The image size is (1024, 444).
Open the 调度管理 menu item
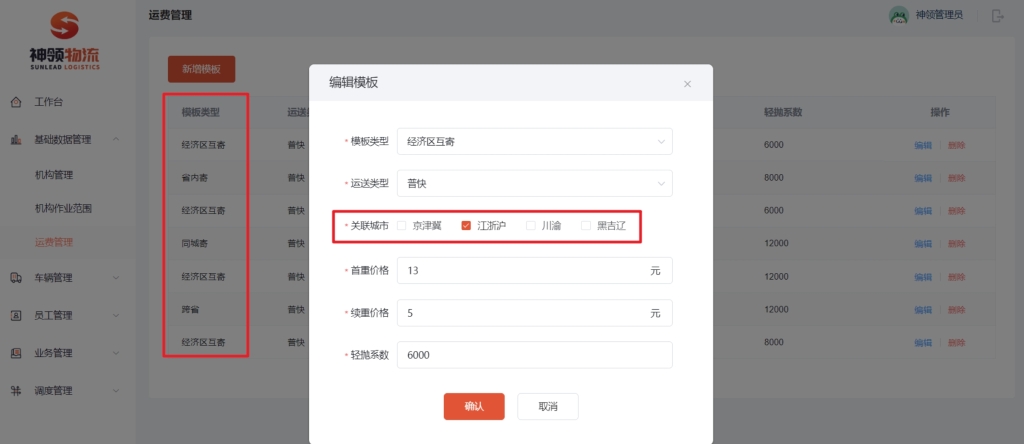tap(54, 391)
